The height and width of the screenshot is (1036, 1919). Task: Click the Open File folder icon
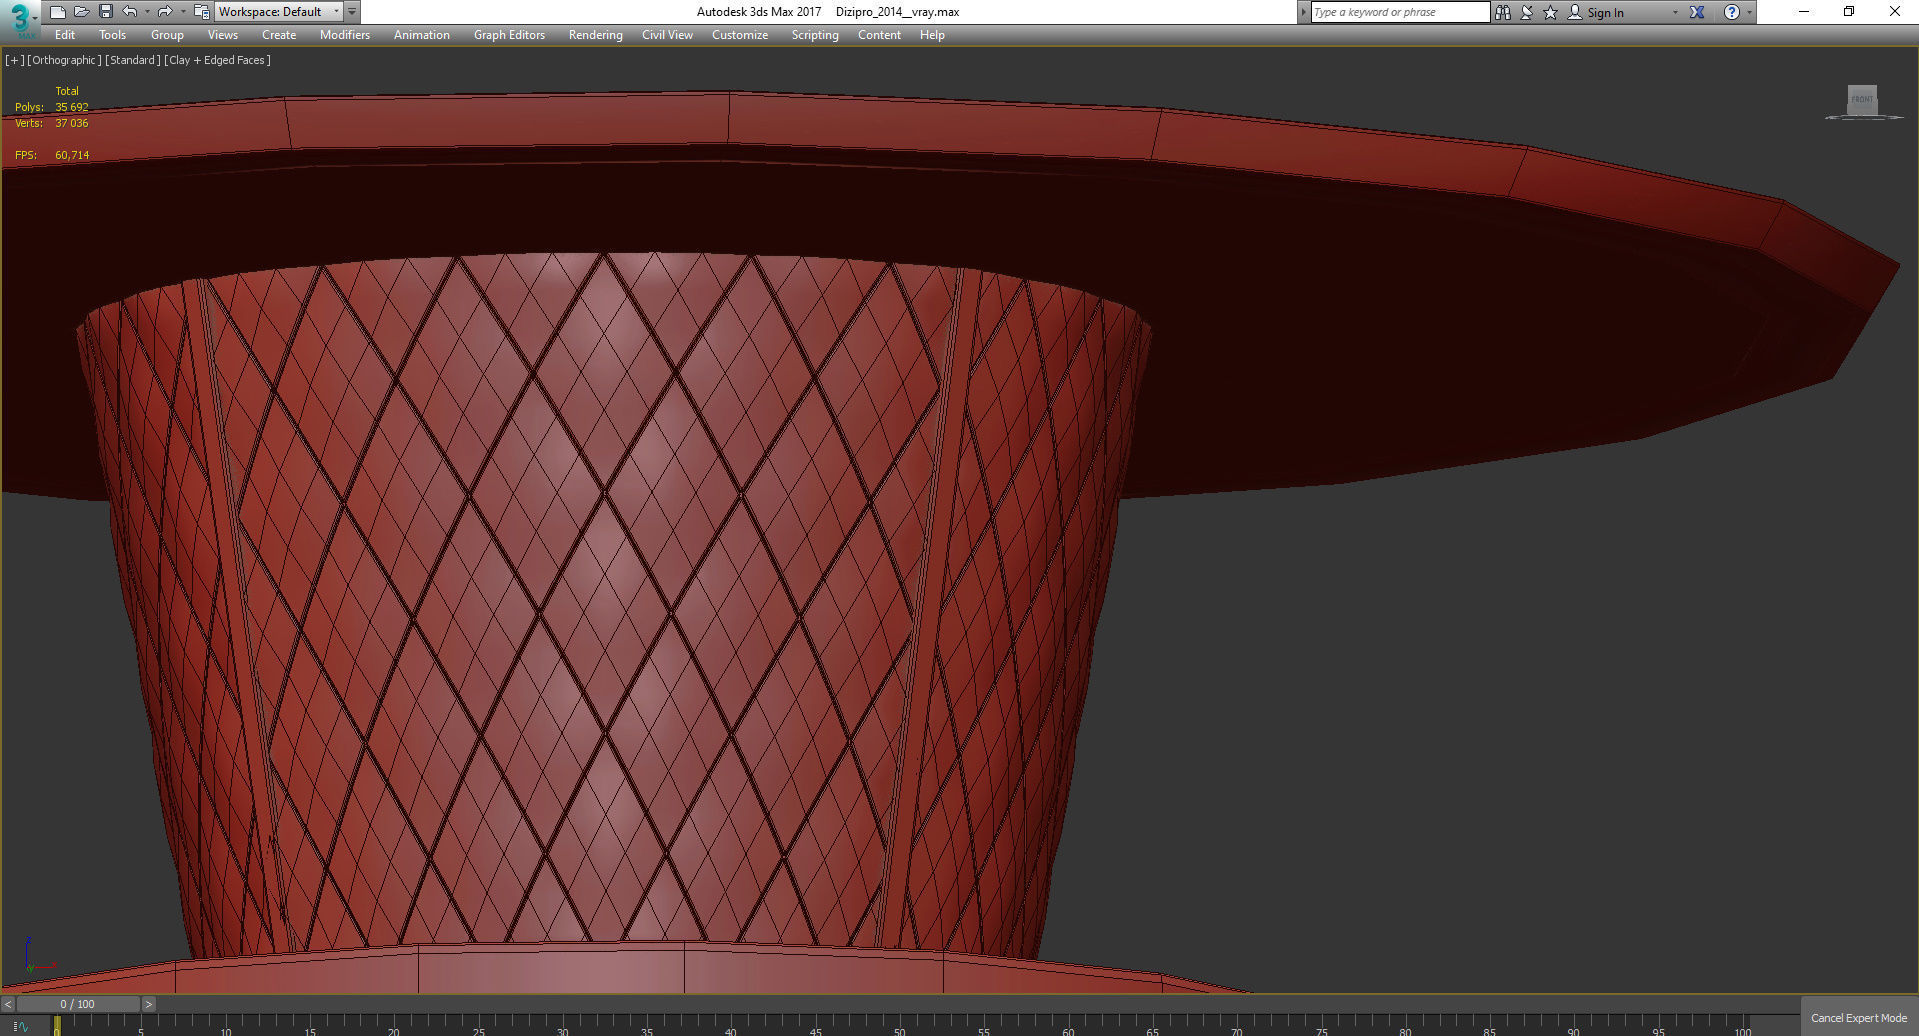click(81, 12)
